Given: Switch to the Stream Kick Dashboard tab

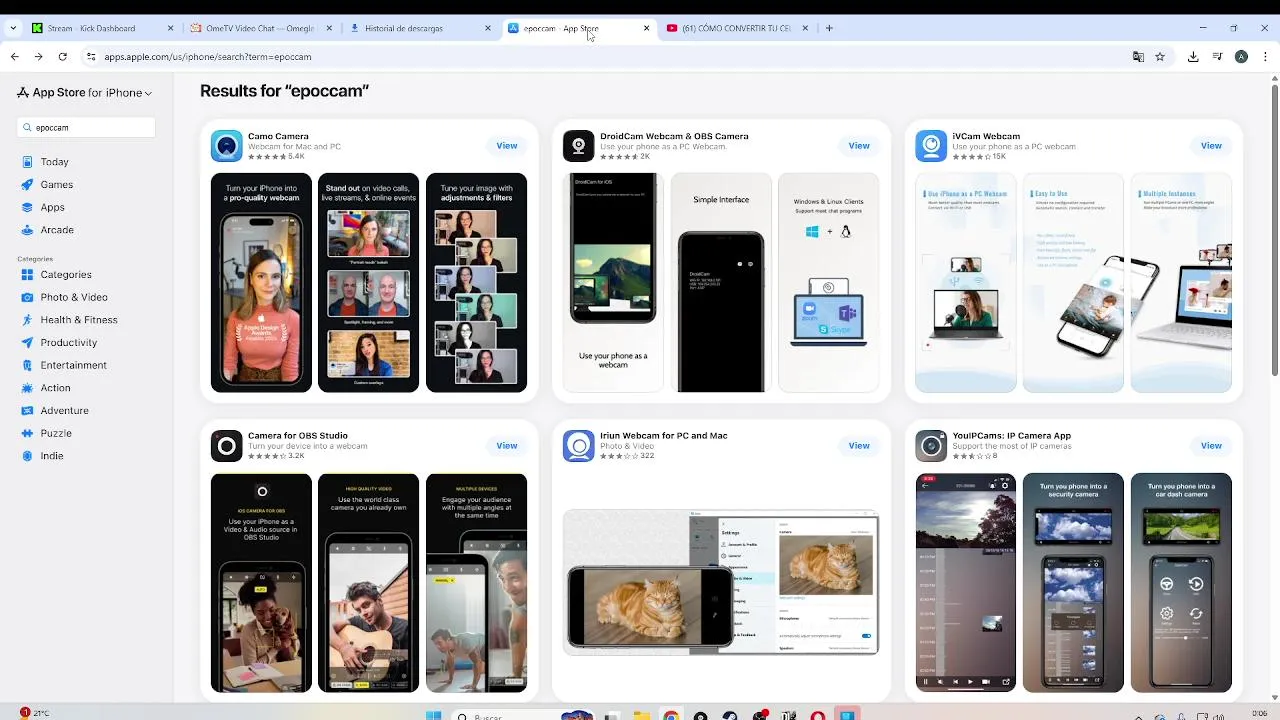Looking at the screenshot, I should click(x=100, y=28).
